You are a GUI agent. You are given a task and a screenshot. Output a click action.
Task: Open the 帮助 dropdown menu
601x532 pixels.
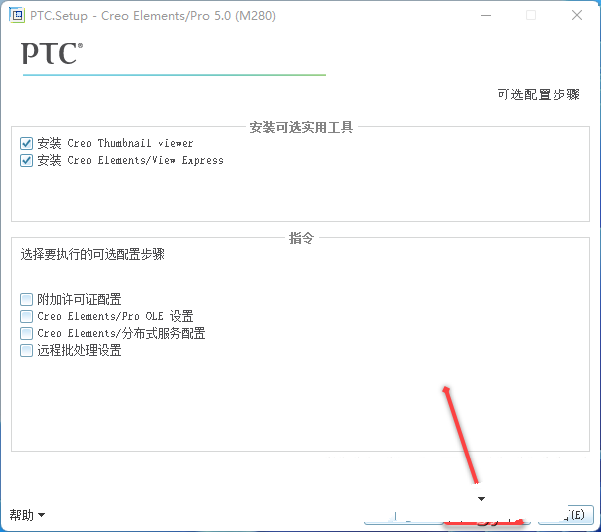(x=27, y=515)
